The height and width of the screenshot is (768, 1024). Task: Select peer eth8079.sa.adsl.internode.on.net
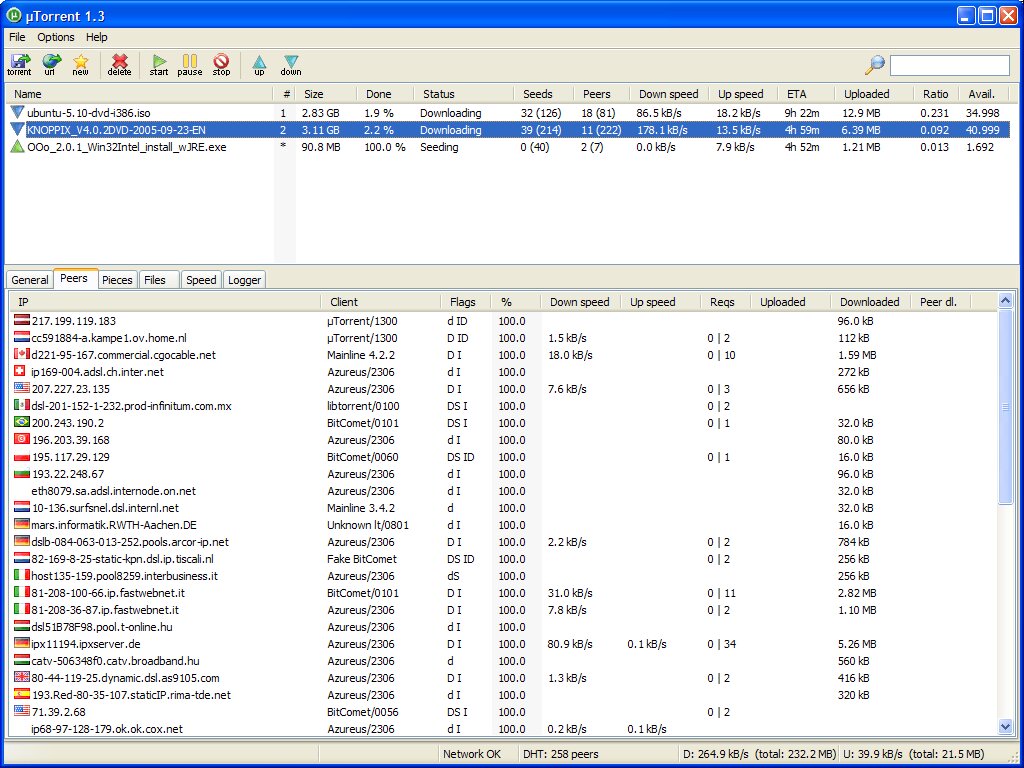click(503, 491)
